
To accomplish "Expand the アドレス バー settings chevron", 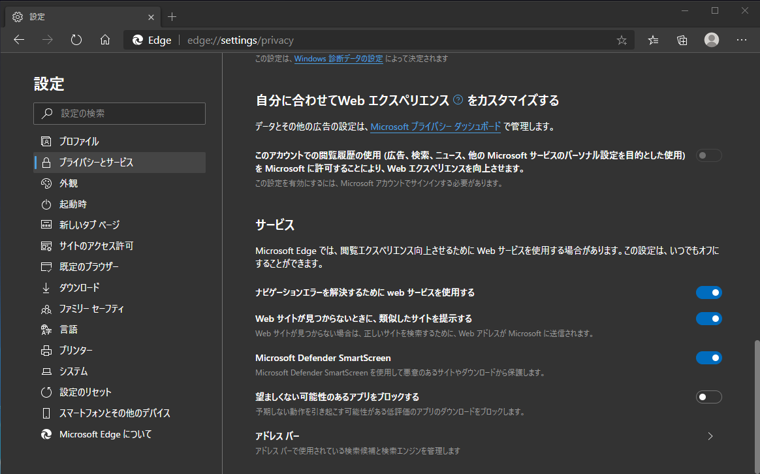I will pyautogui.click(x=710, y=436).
